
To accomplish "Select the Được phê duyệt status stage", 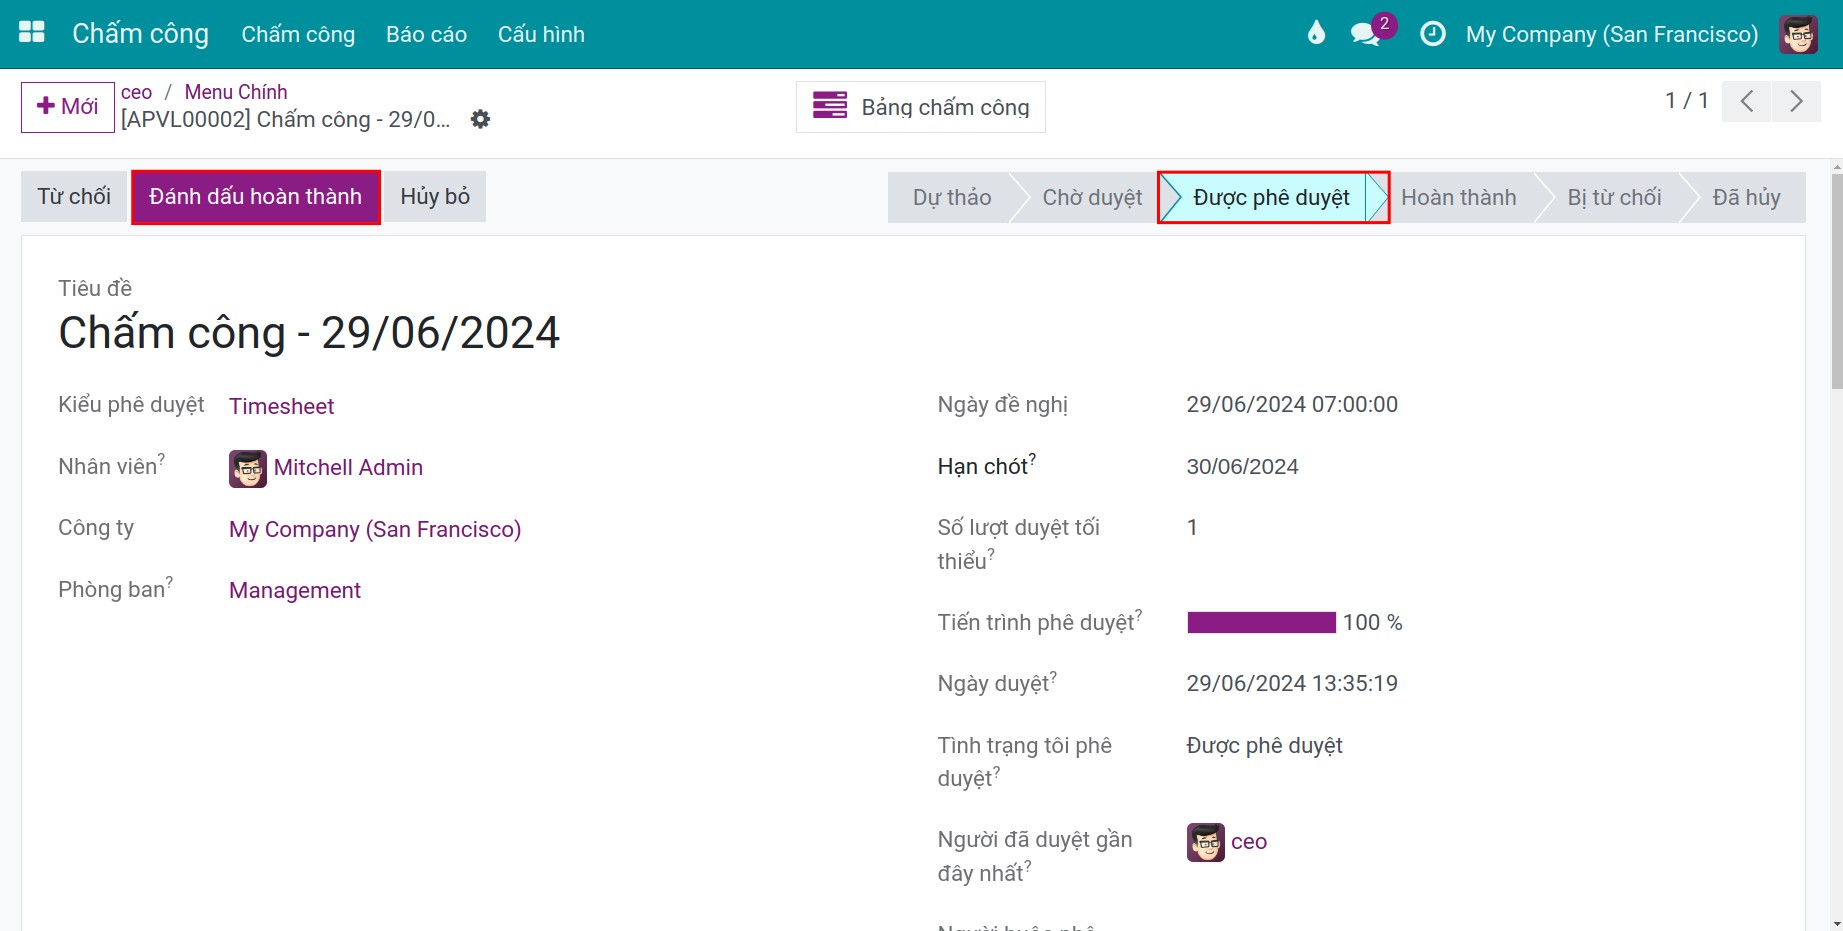I will tap(1271, 197).
